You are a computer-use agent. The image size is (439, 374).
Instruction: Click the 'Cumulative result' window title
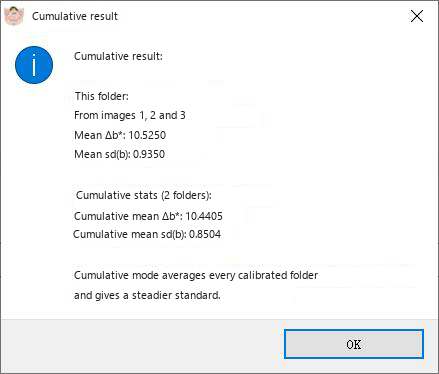(75, 16)
